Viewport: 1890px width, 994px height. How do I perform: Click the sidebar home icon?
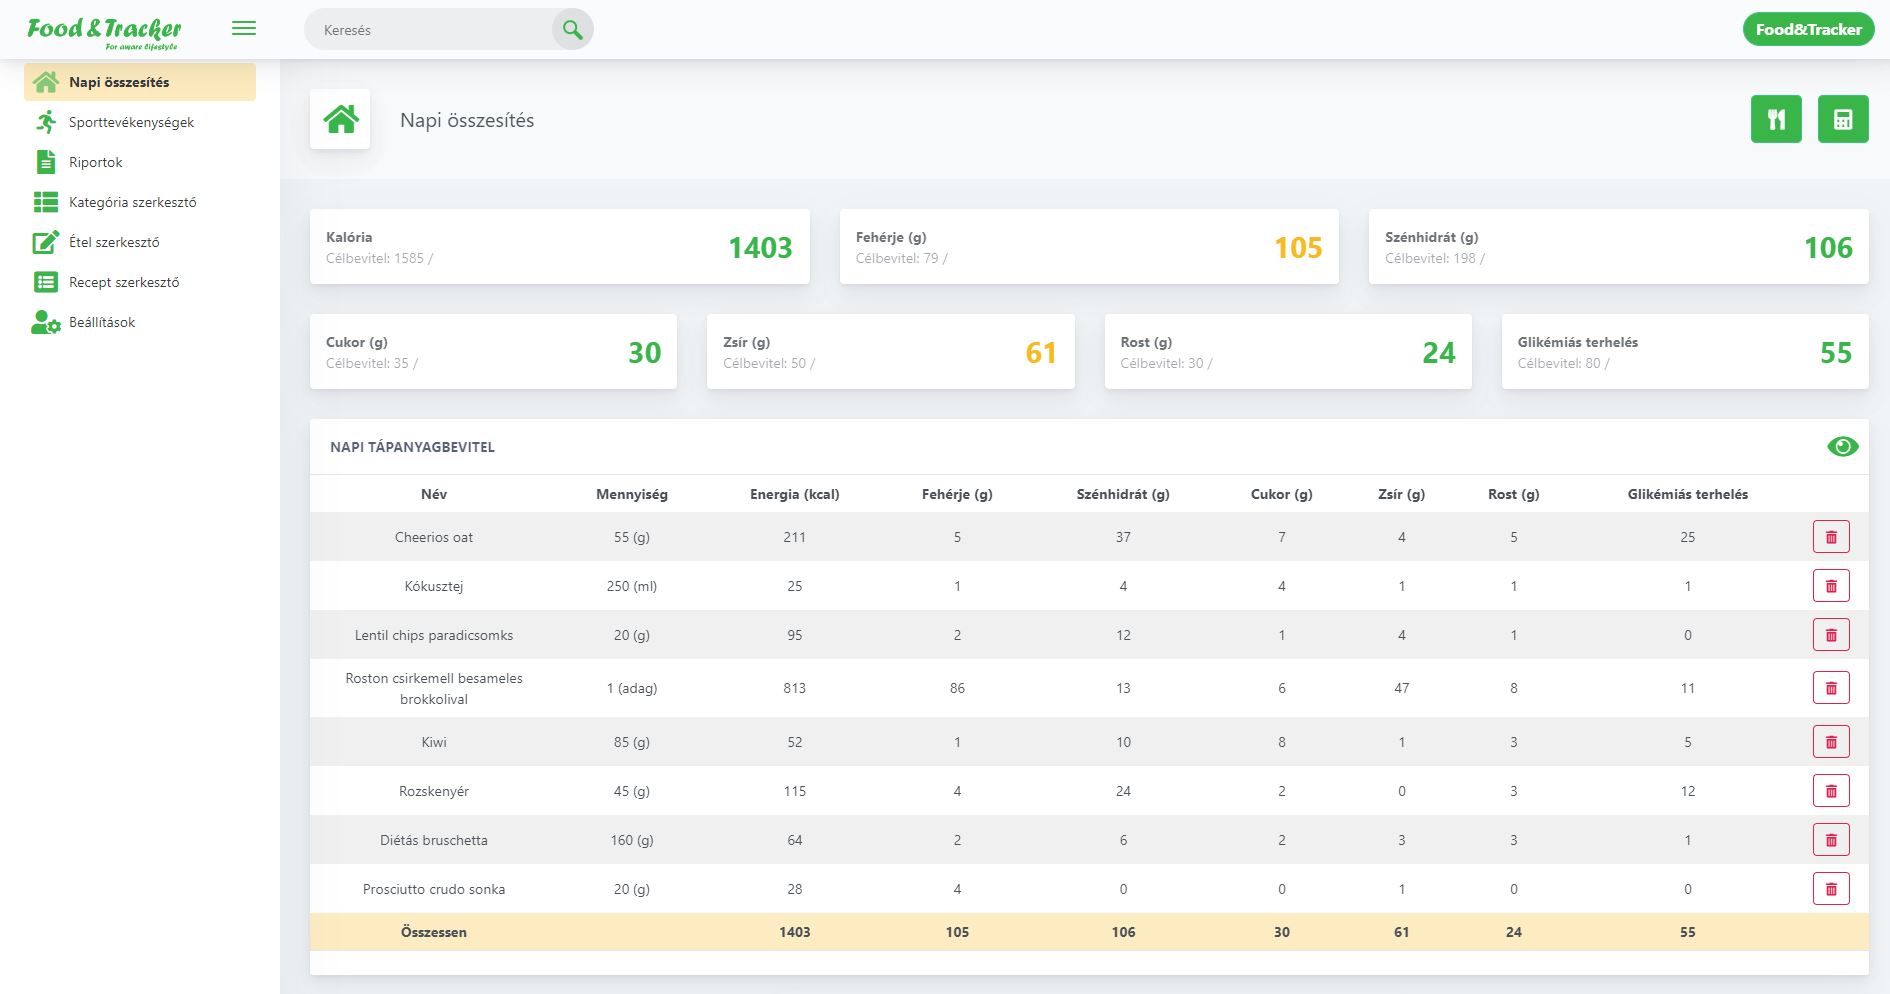coord(46,82)
